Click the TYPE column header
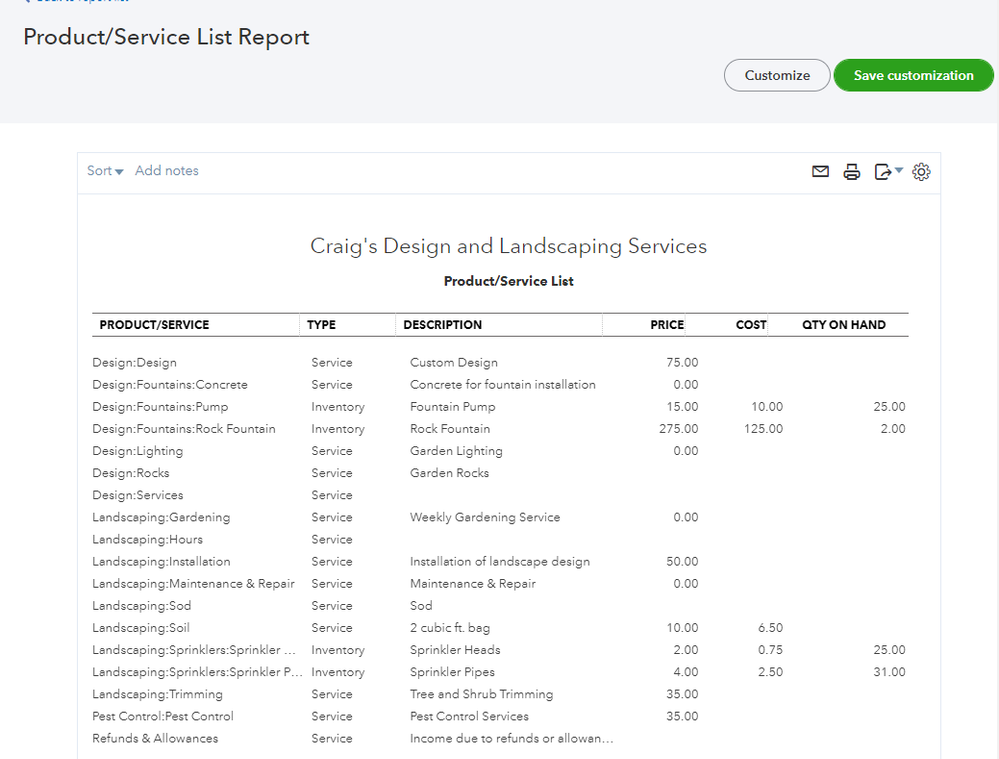The image size is (999, 759). click(321, 325)
